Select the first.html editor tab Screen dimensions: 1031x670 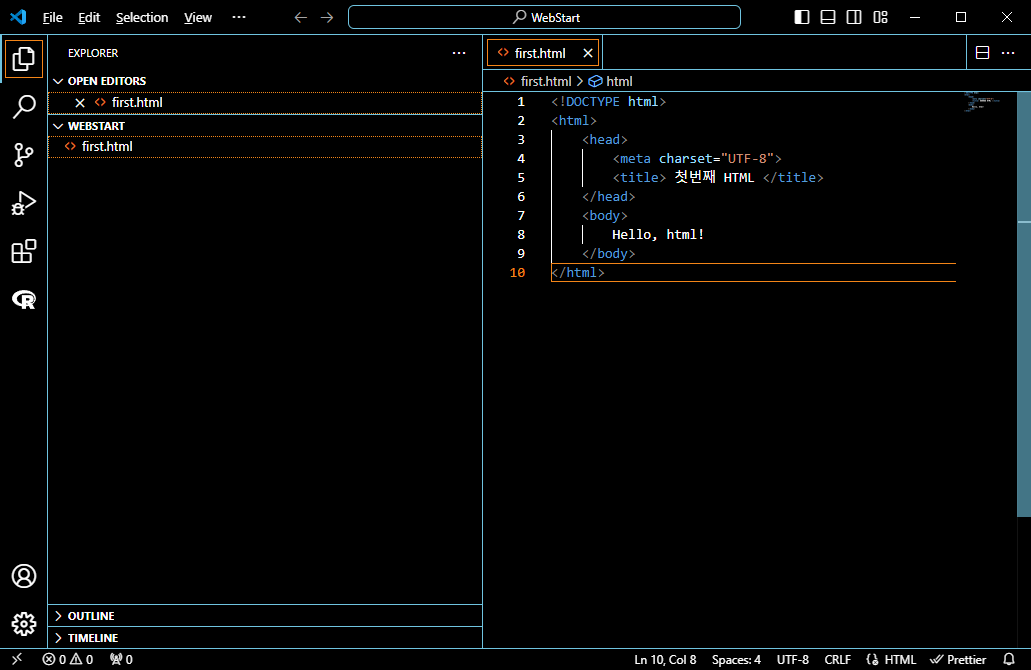(543, 53)
